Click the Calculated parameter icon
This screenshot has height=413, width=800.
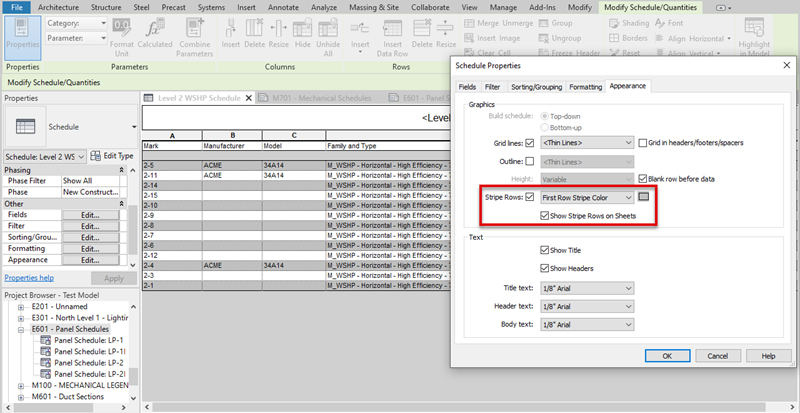153,28
